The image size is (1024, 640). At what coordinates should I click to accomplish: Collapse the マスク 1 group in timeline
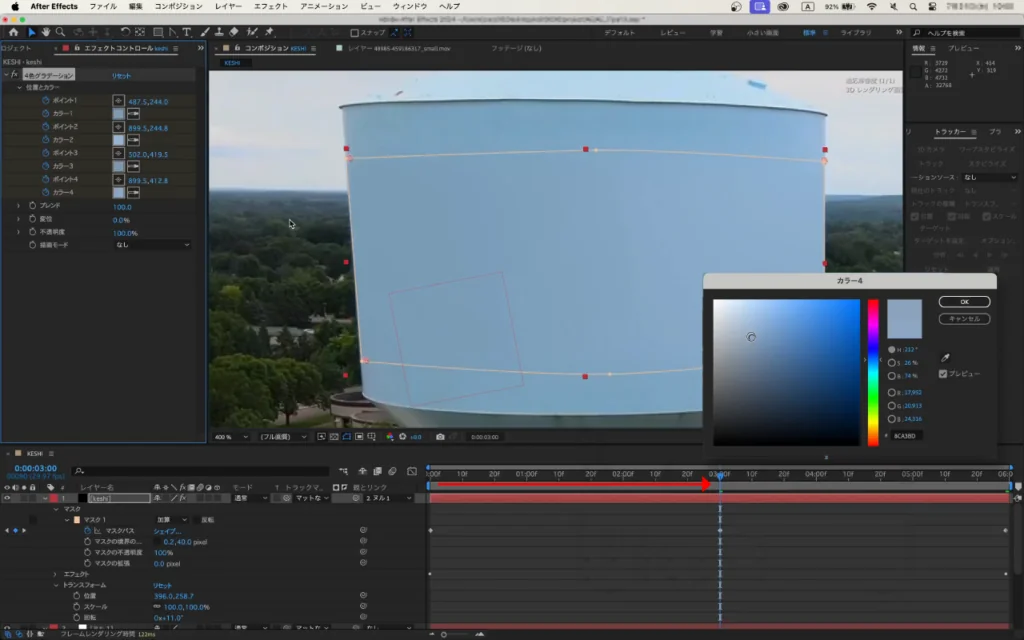67,520
